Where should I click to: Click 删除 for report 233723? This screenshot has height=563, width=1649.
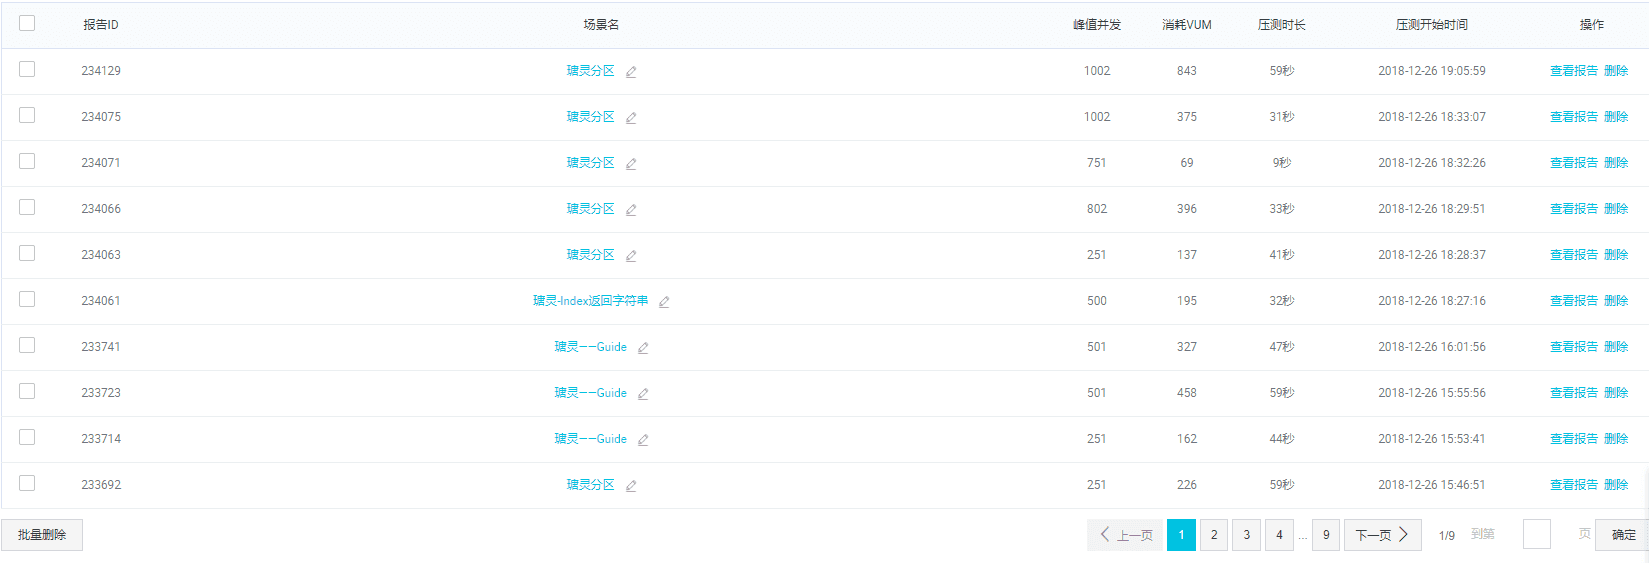point(1616,393)
